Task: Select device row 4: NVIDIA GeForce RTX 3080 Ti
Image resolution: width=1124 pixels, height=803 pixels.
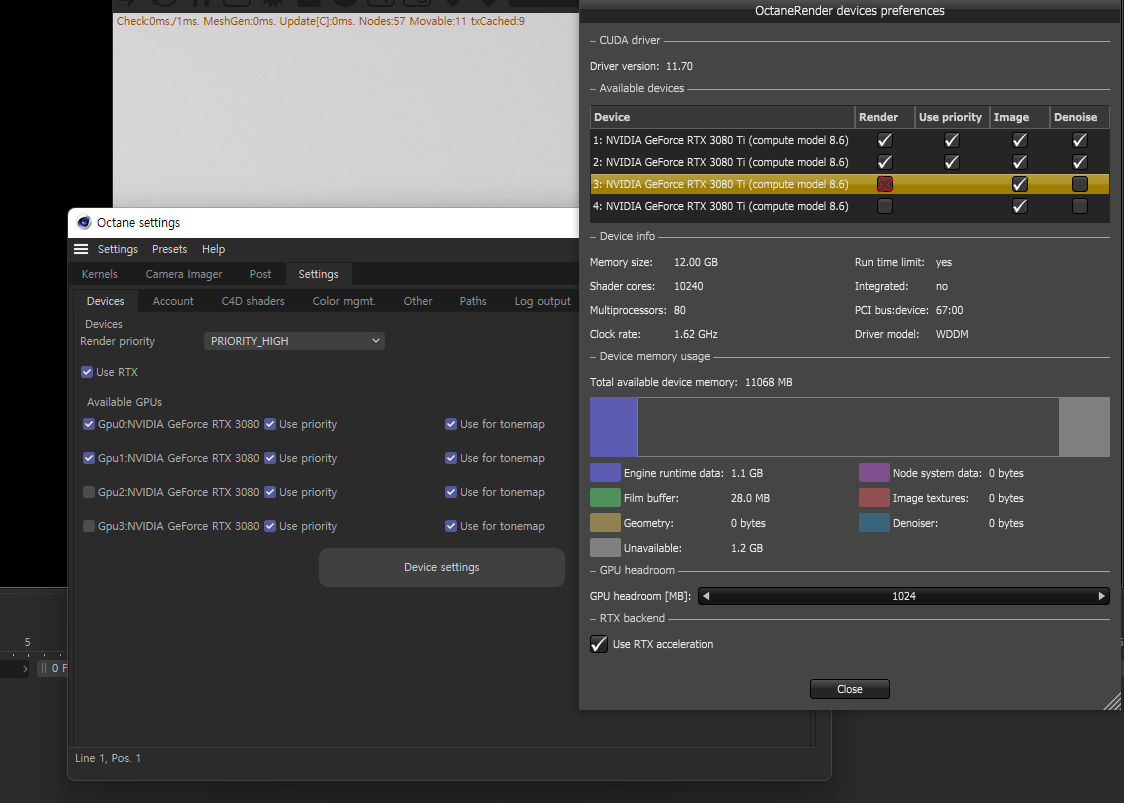Action: (849, 206)
